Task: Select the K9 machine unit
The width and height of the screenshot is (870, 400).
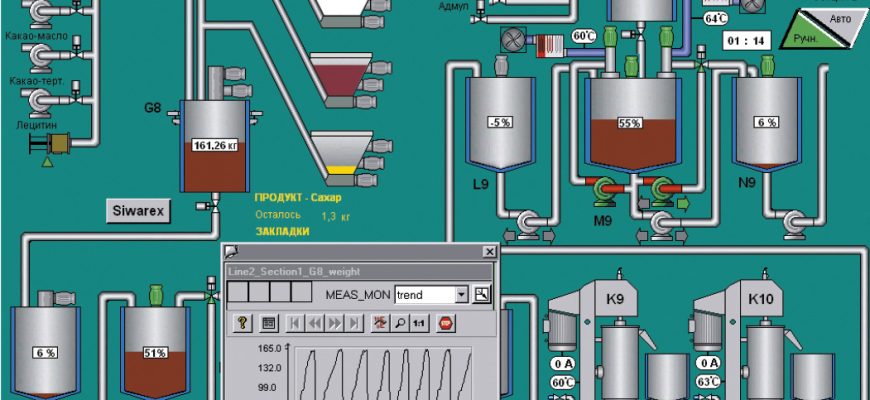Action: 610,330
